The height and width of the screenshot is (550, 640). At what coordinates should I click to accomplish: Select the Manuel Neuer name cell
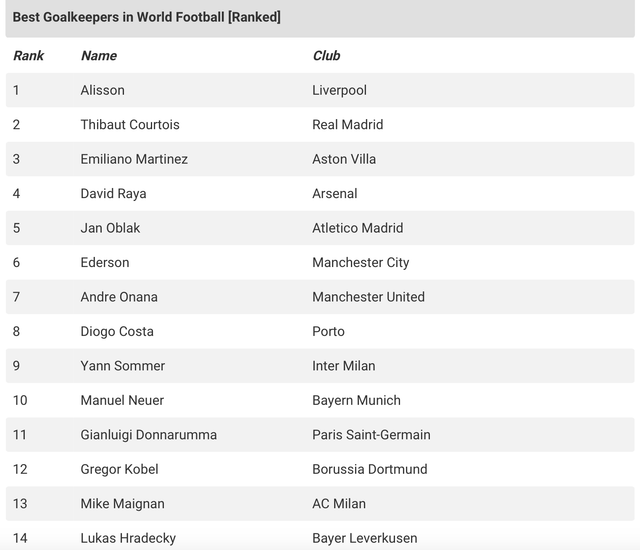[x=122, y=401]
